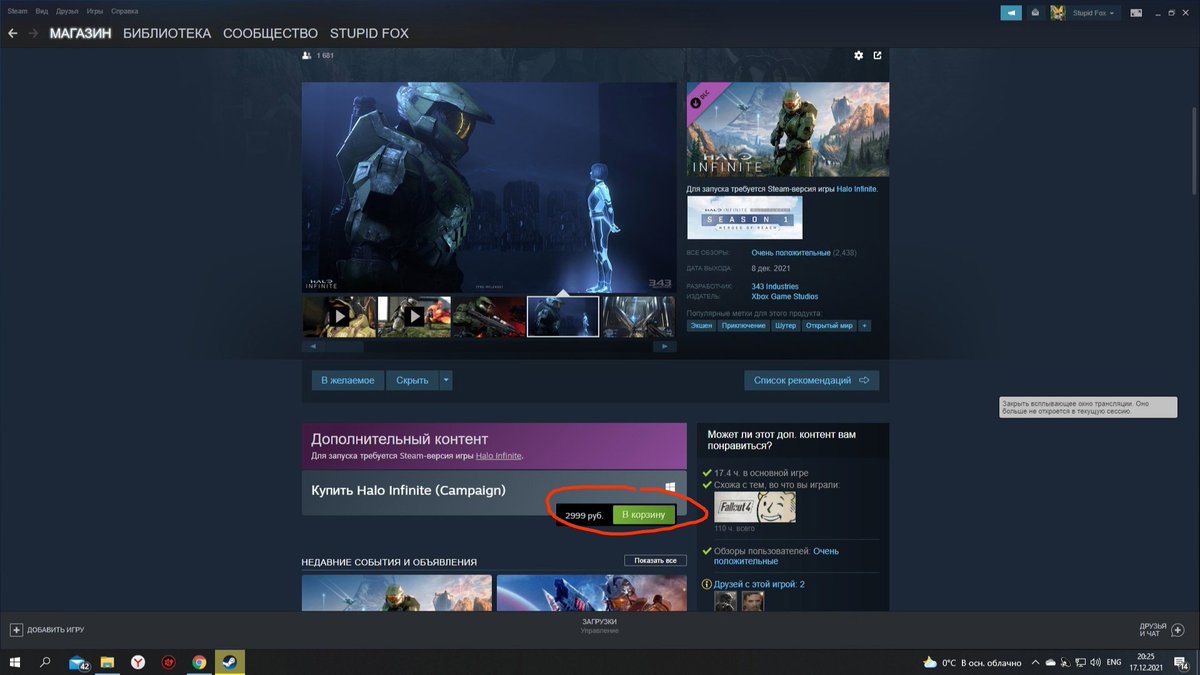The width and height of the screenshot is (1200, 675).
Task: Open the Xbox Game Studios publisher link
Action: pyautogui.click(x=785, y=297)
